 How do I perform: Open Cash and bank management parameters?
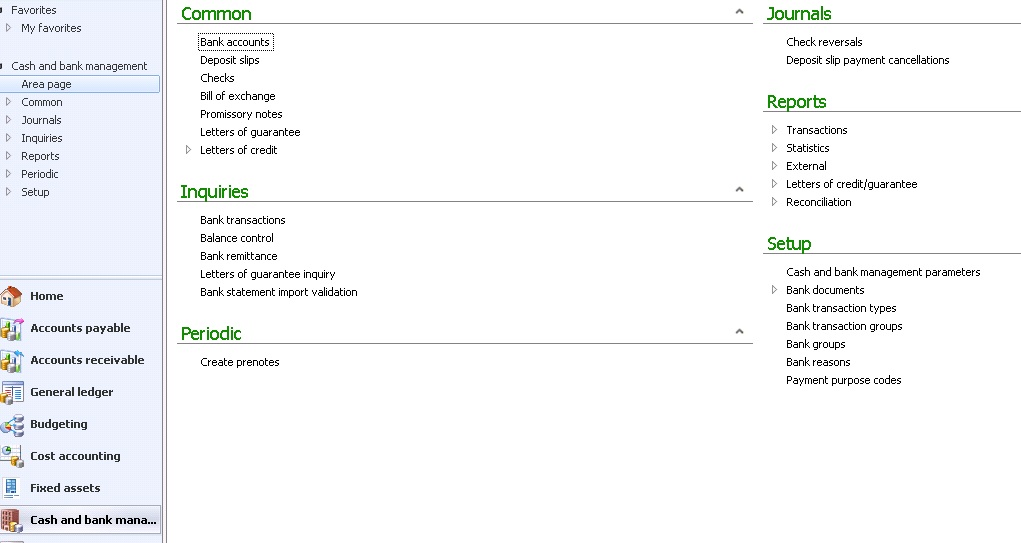coord(883,272)
